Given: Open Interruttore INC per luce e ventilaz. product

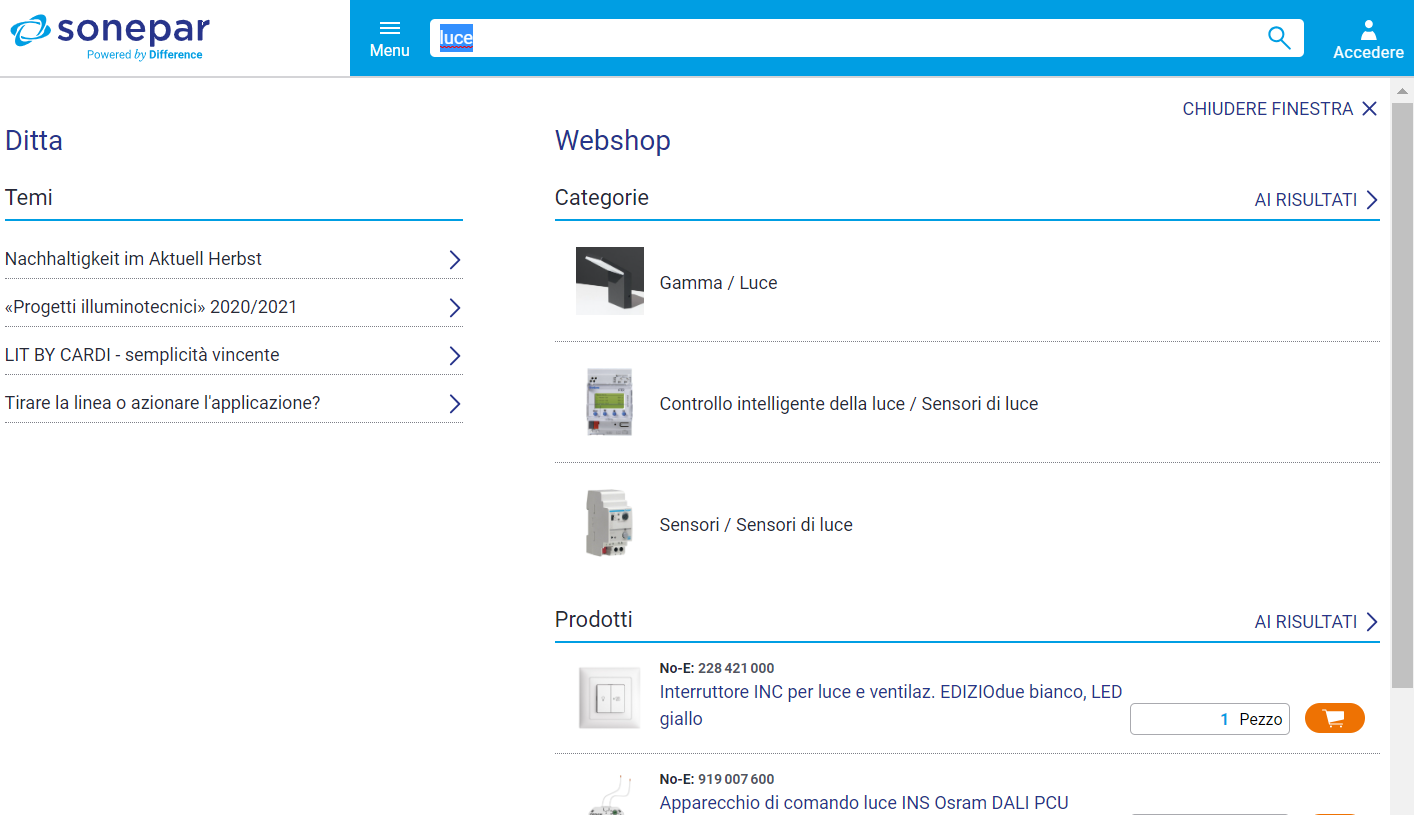Looking at the screenshot, I should (891, 705).
